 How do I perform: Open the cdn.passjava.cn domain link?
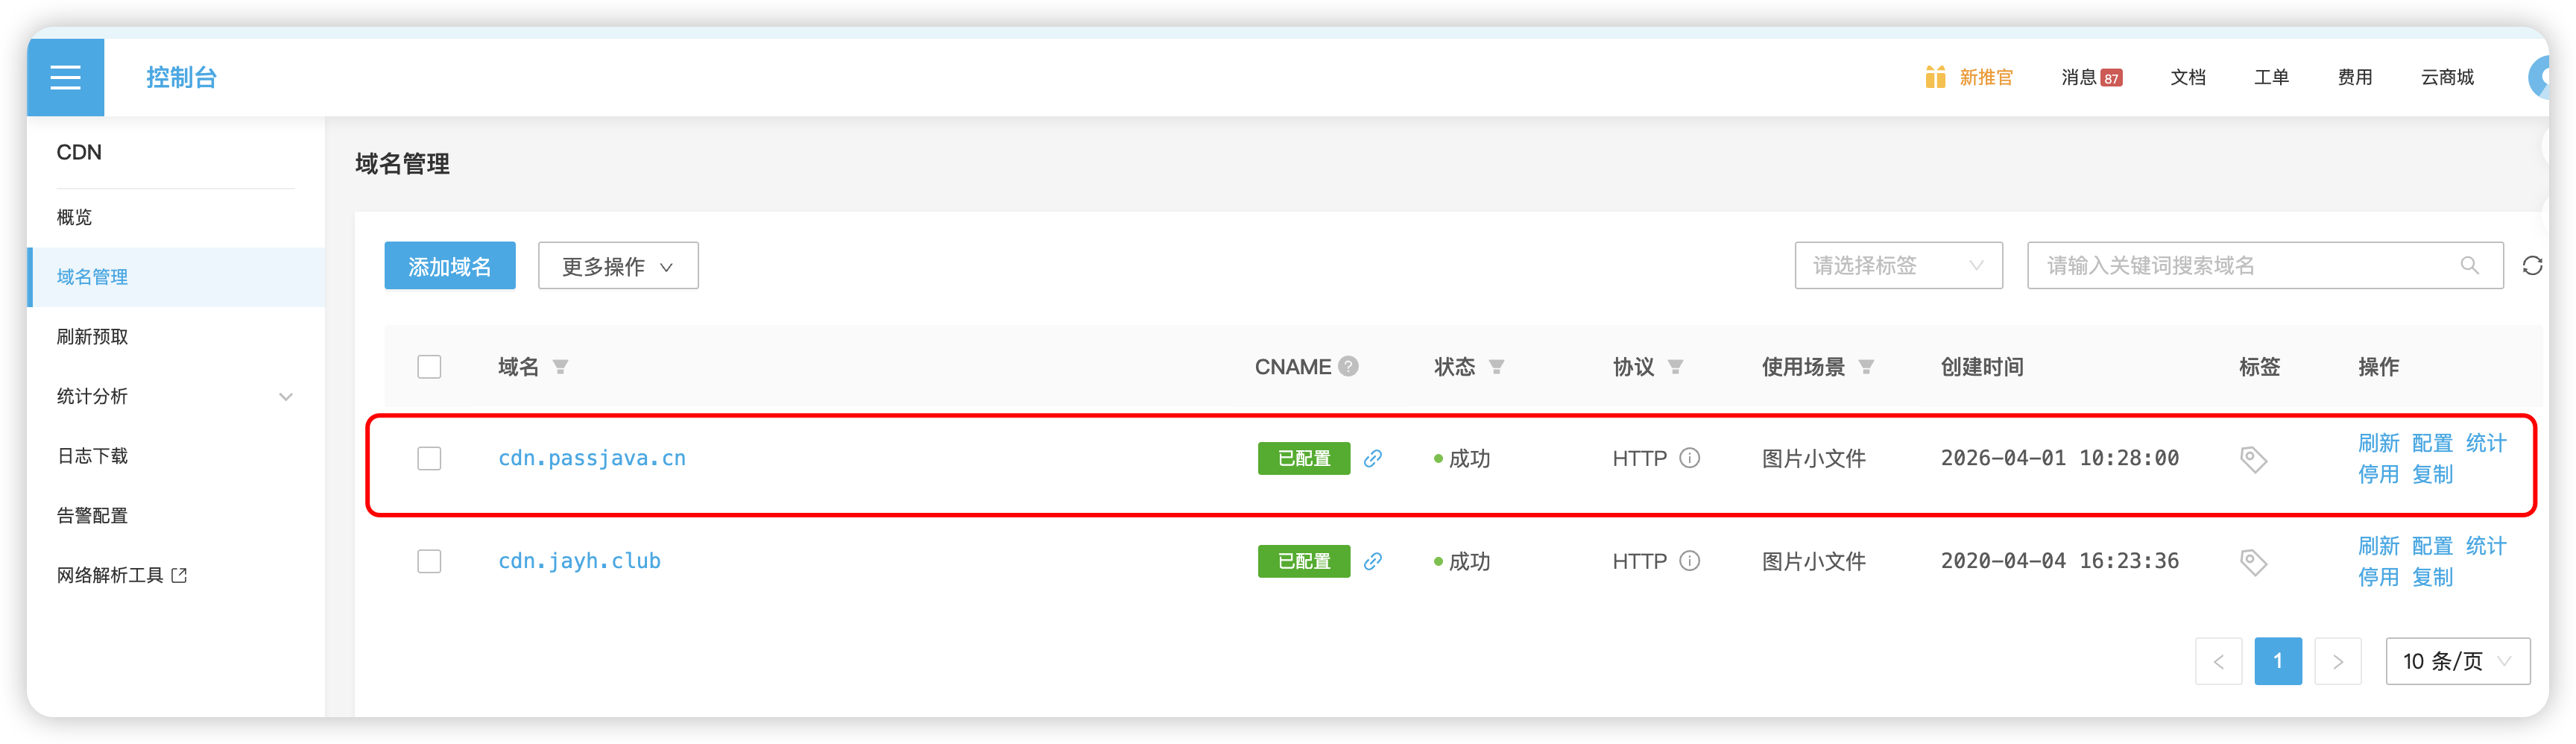tap(592, 459)
